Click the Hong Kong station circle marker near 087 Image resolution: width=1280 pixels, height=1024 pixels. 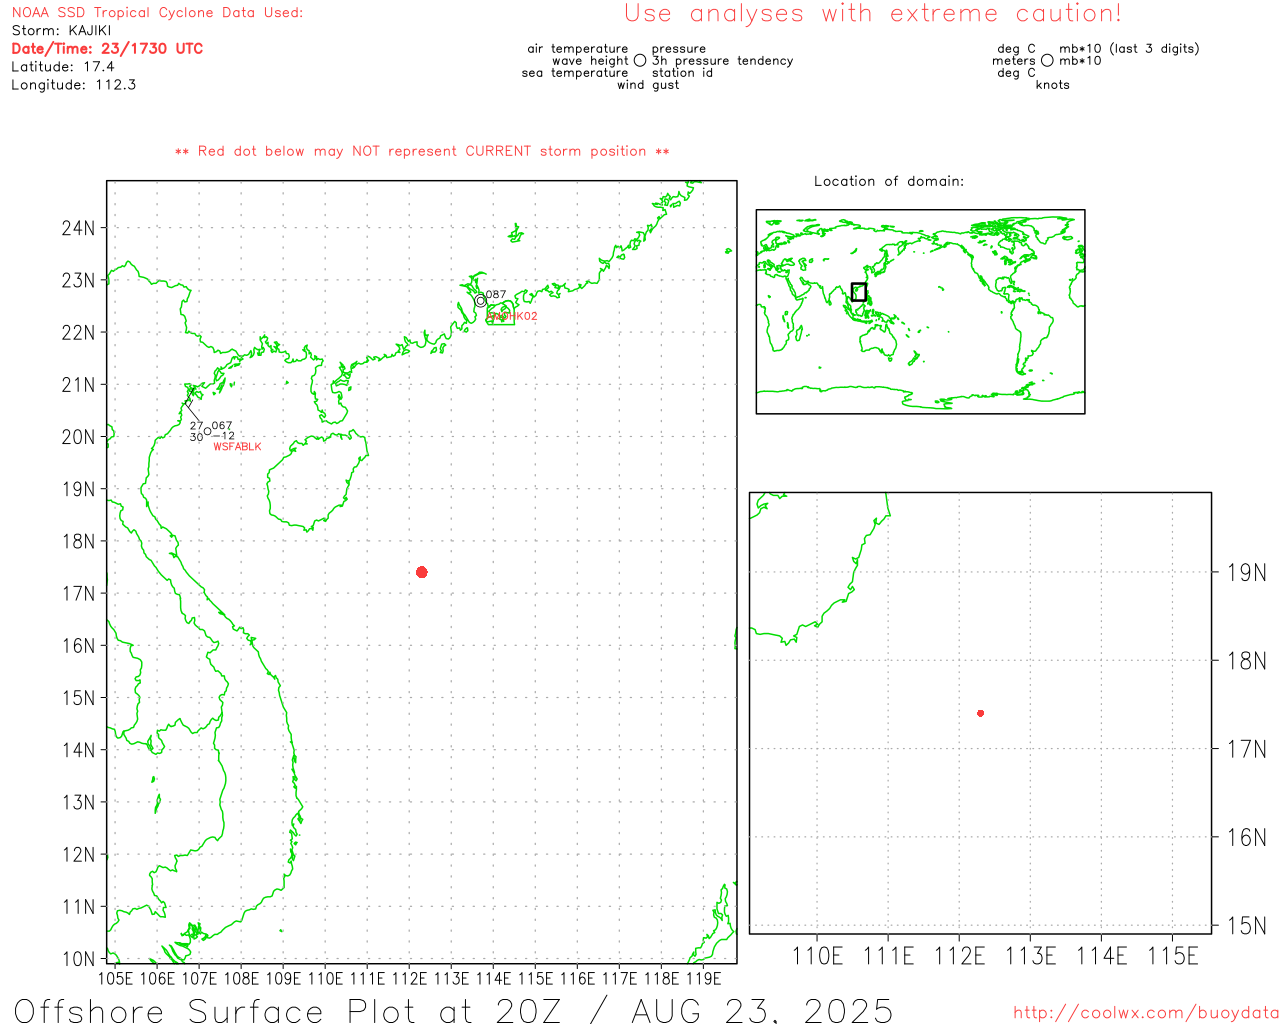click(x=481, y=300)
